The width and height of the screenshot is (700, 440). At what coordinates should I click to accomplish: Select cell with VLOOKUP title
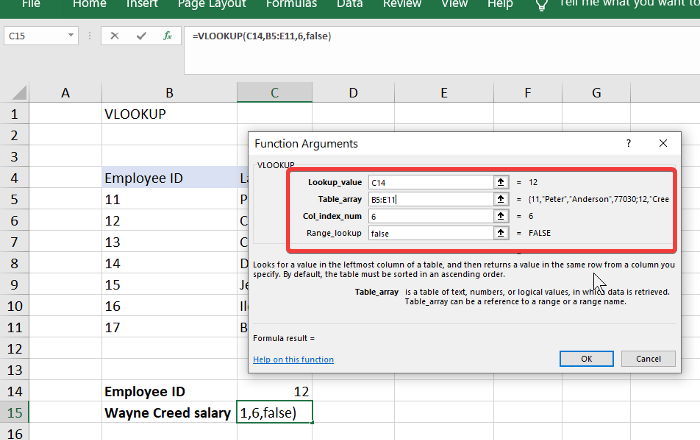(169, 114)
